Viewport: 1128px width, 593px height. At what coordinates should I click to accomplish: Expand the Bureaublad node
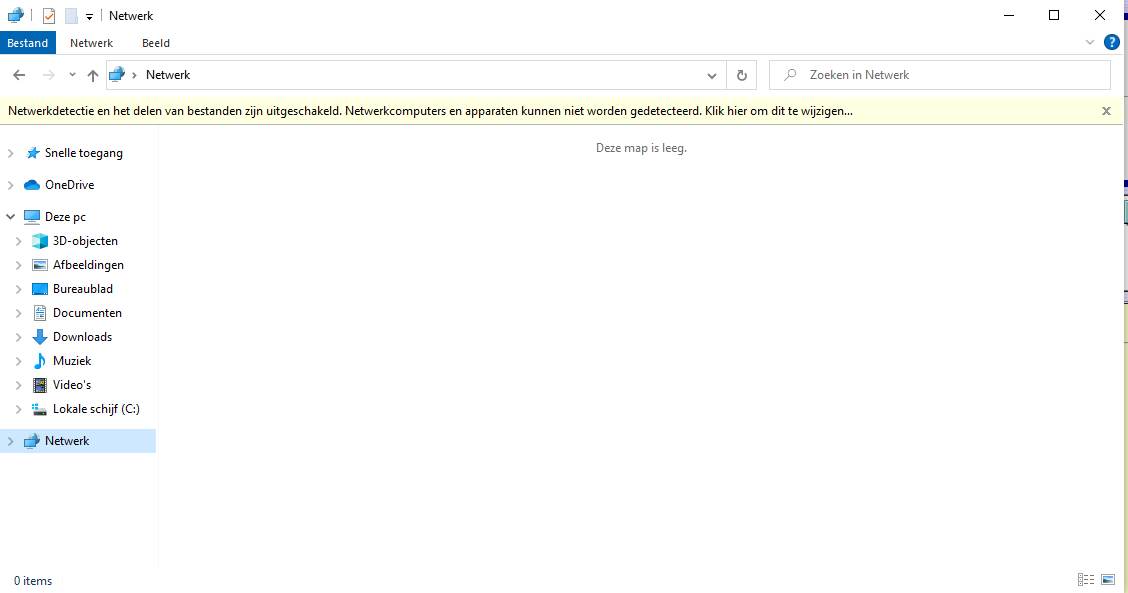click(19, 289)
